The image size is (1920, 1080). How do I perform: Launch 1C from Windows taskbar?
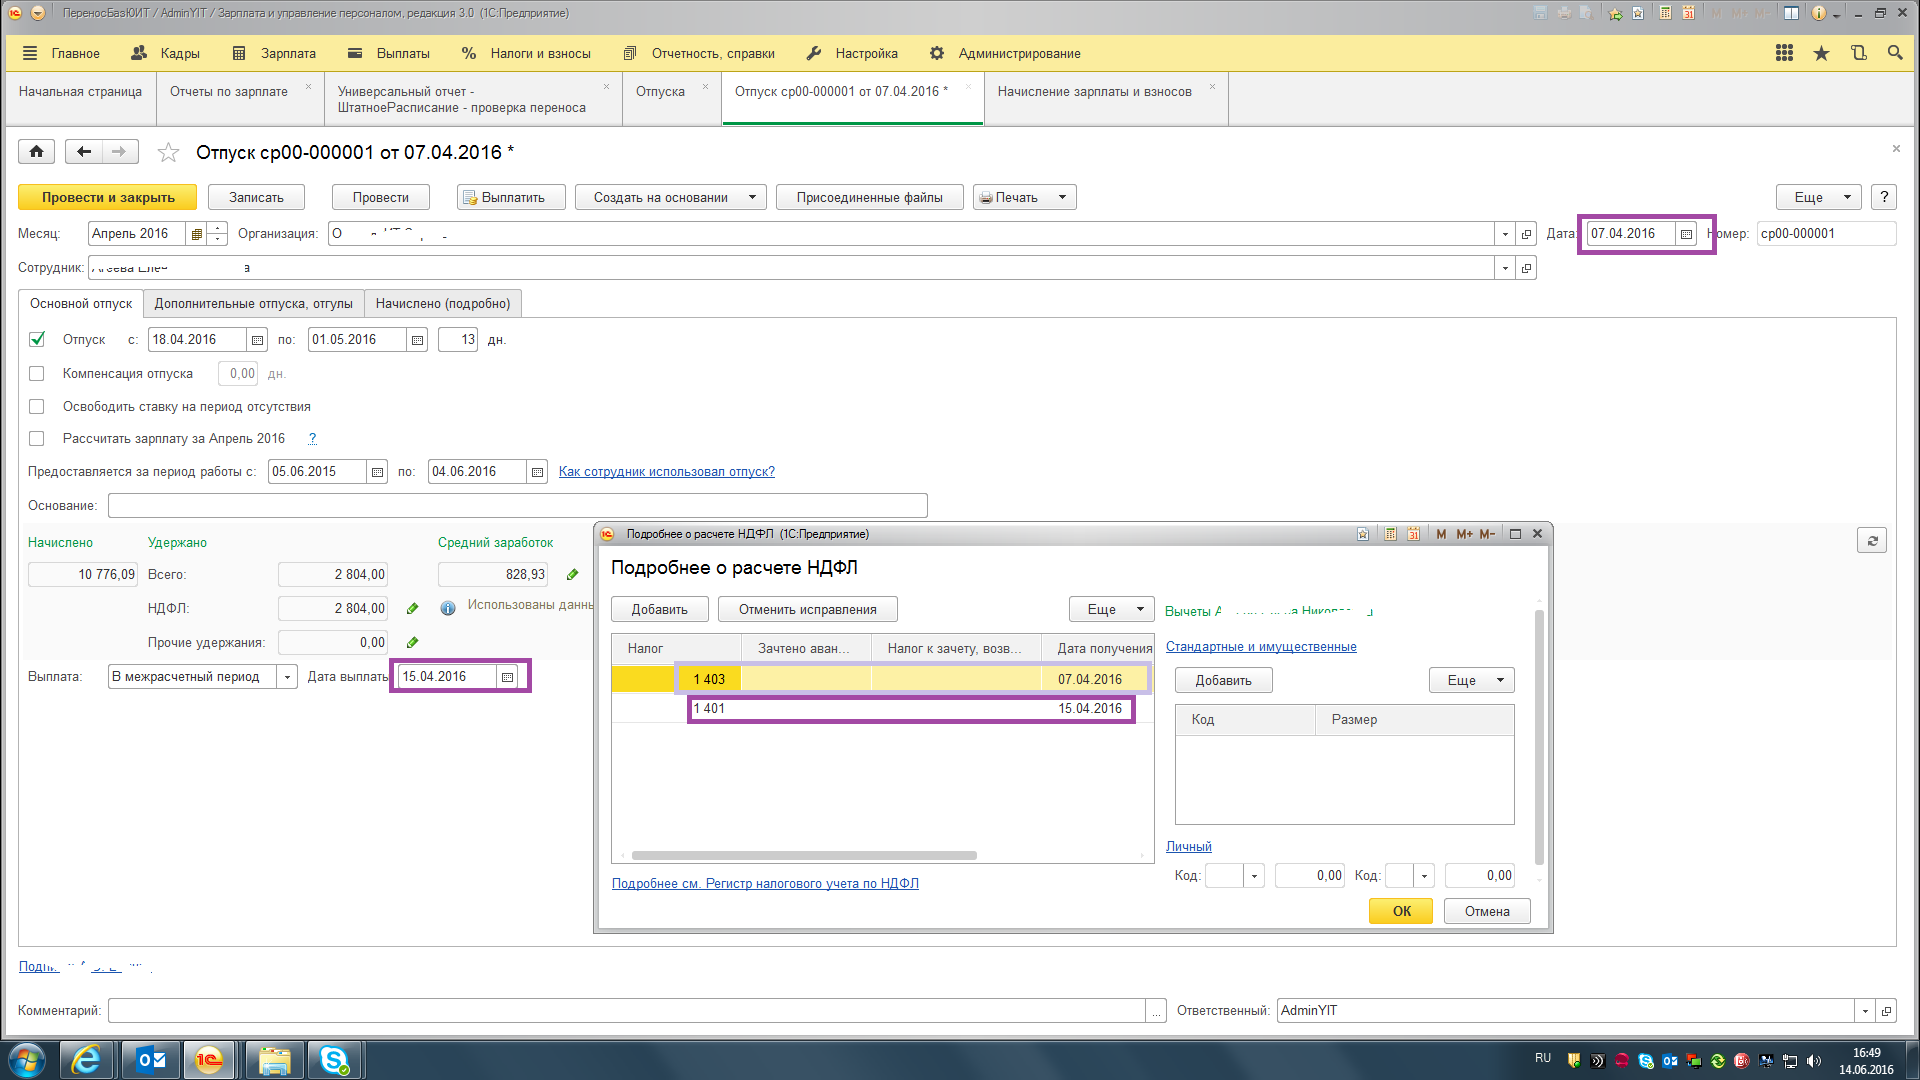tap(209, 1060)
